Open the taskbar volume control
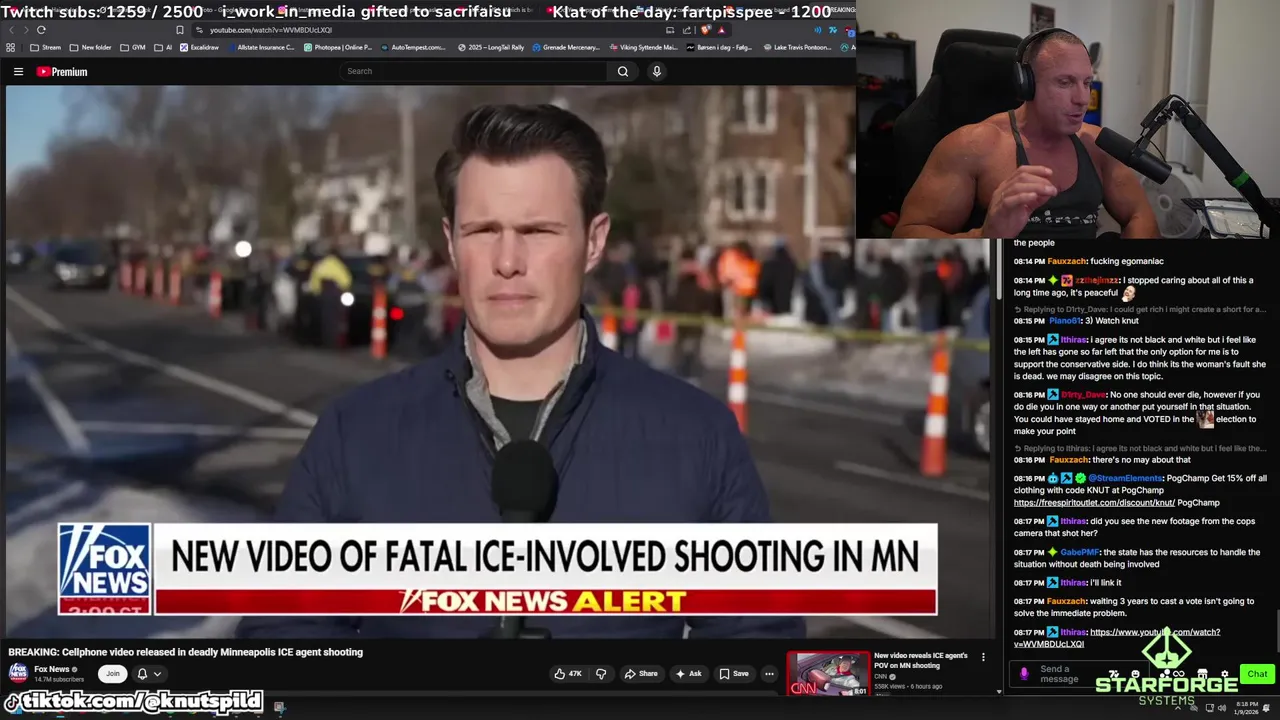Viewport: 1280px width, 720px height. tap(1222, 708)
